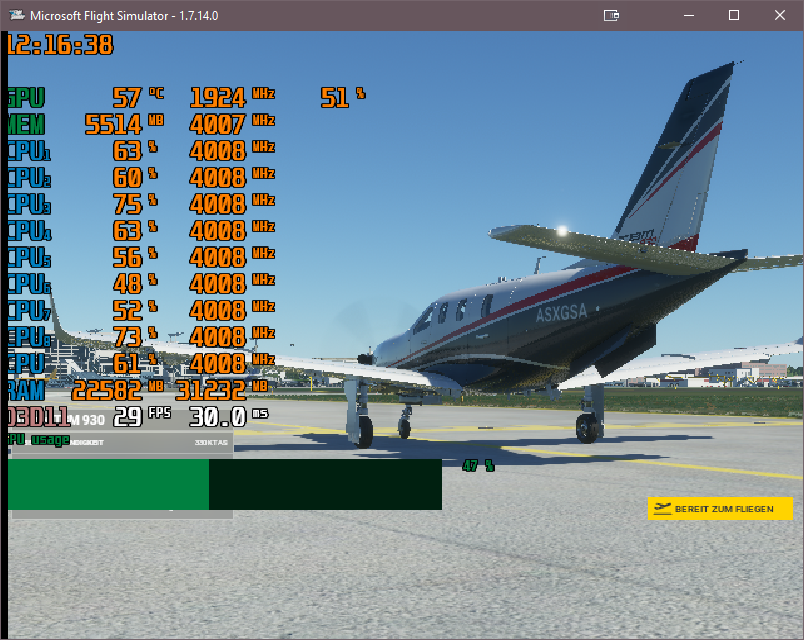Image resolution: width=804 pixels, height=640 pixels.
Task: Click the frametime value 30.0 ms
Action: (229, 416)
